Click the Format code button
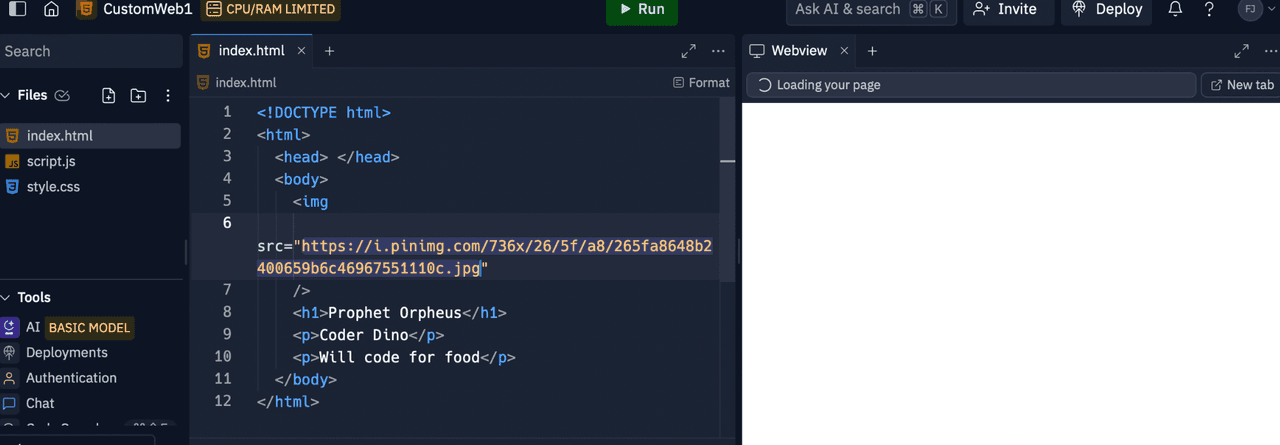 pos(701,83)
